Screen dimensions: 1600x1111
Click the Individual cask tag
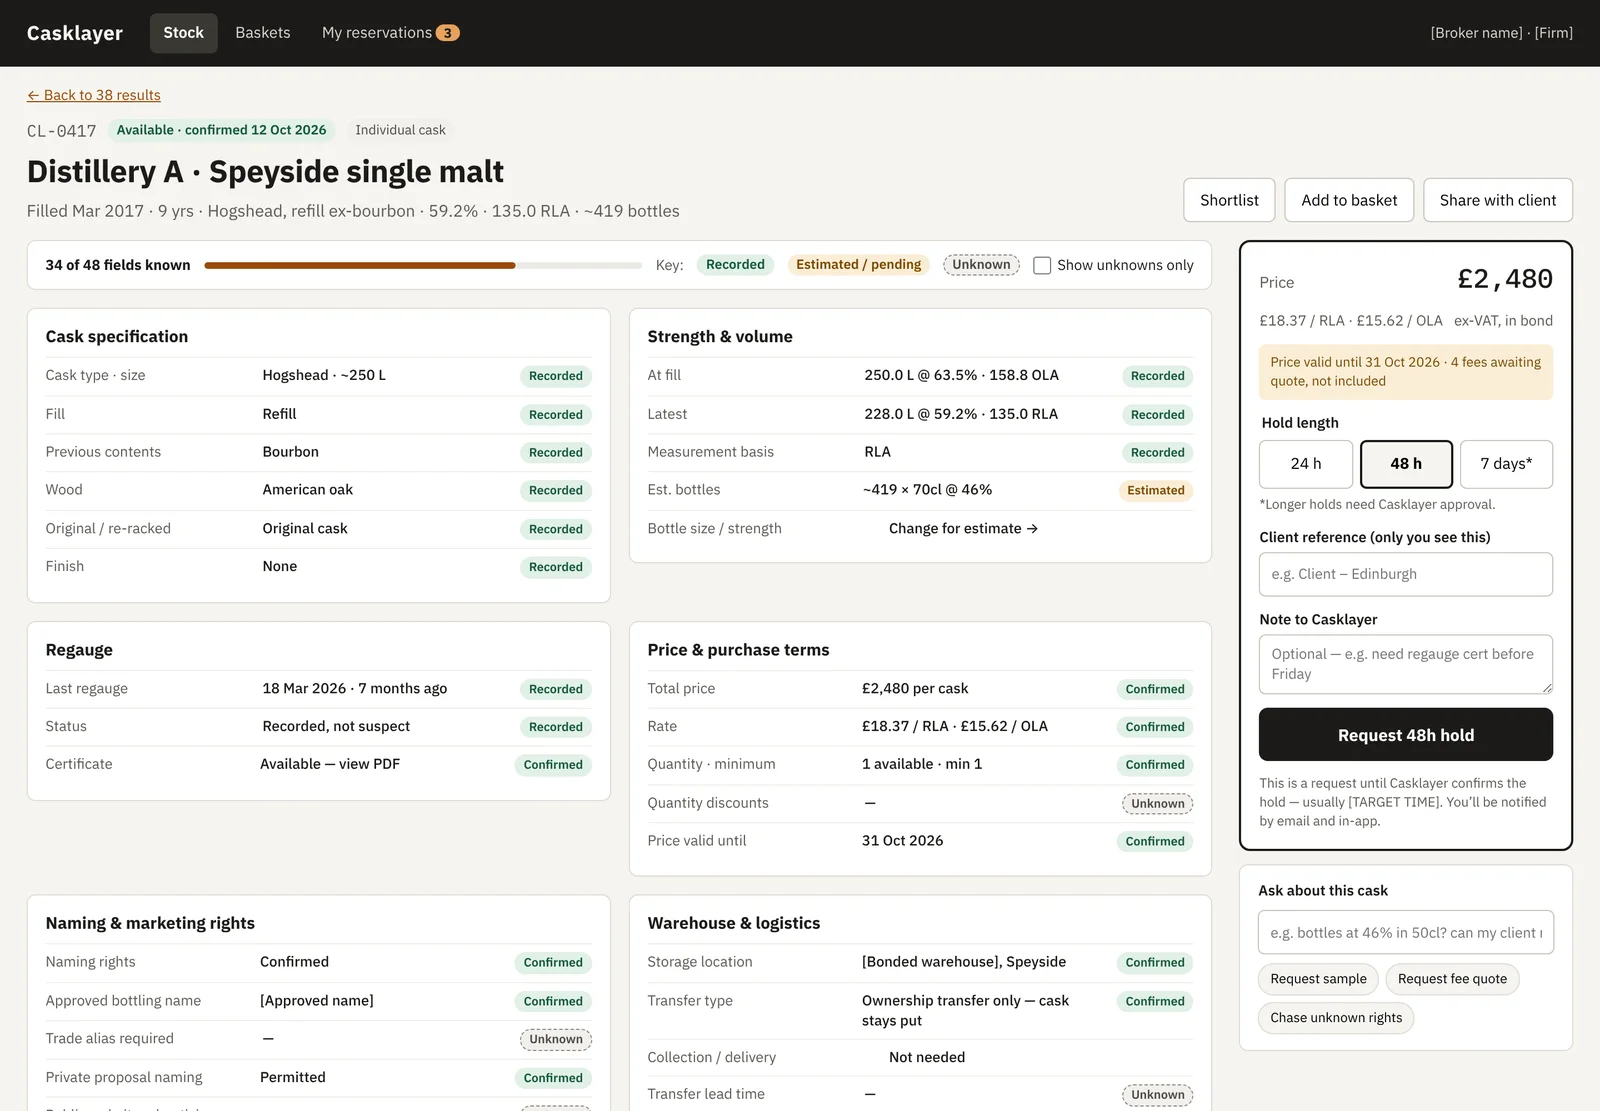coord(400,130)
